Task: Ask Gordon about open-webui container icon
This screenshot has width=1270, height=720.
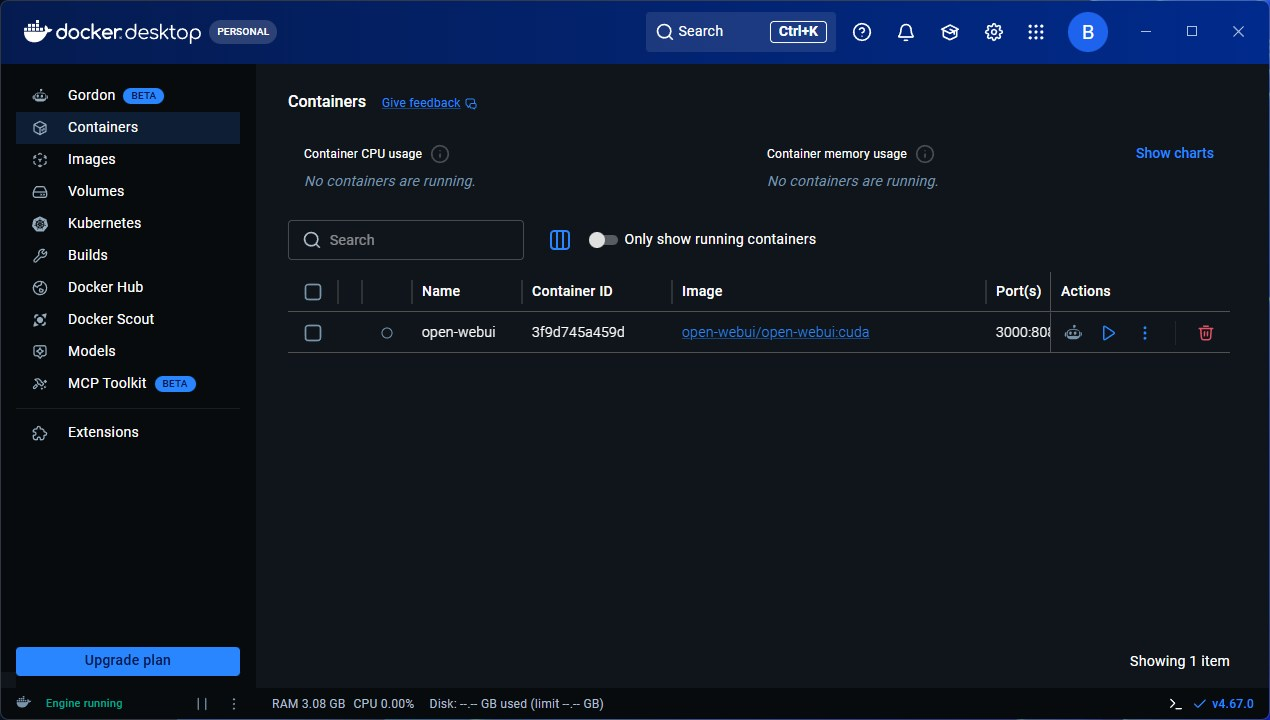Action: [1073, 333]
